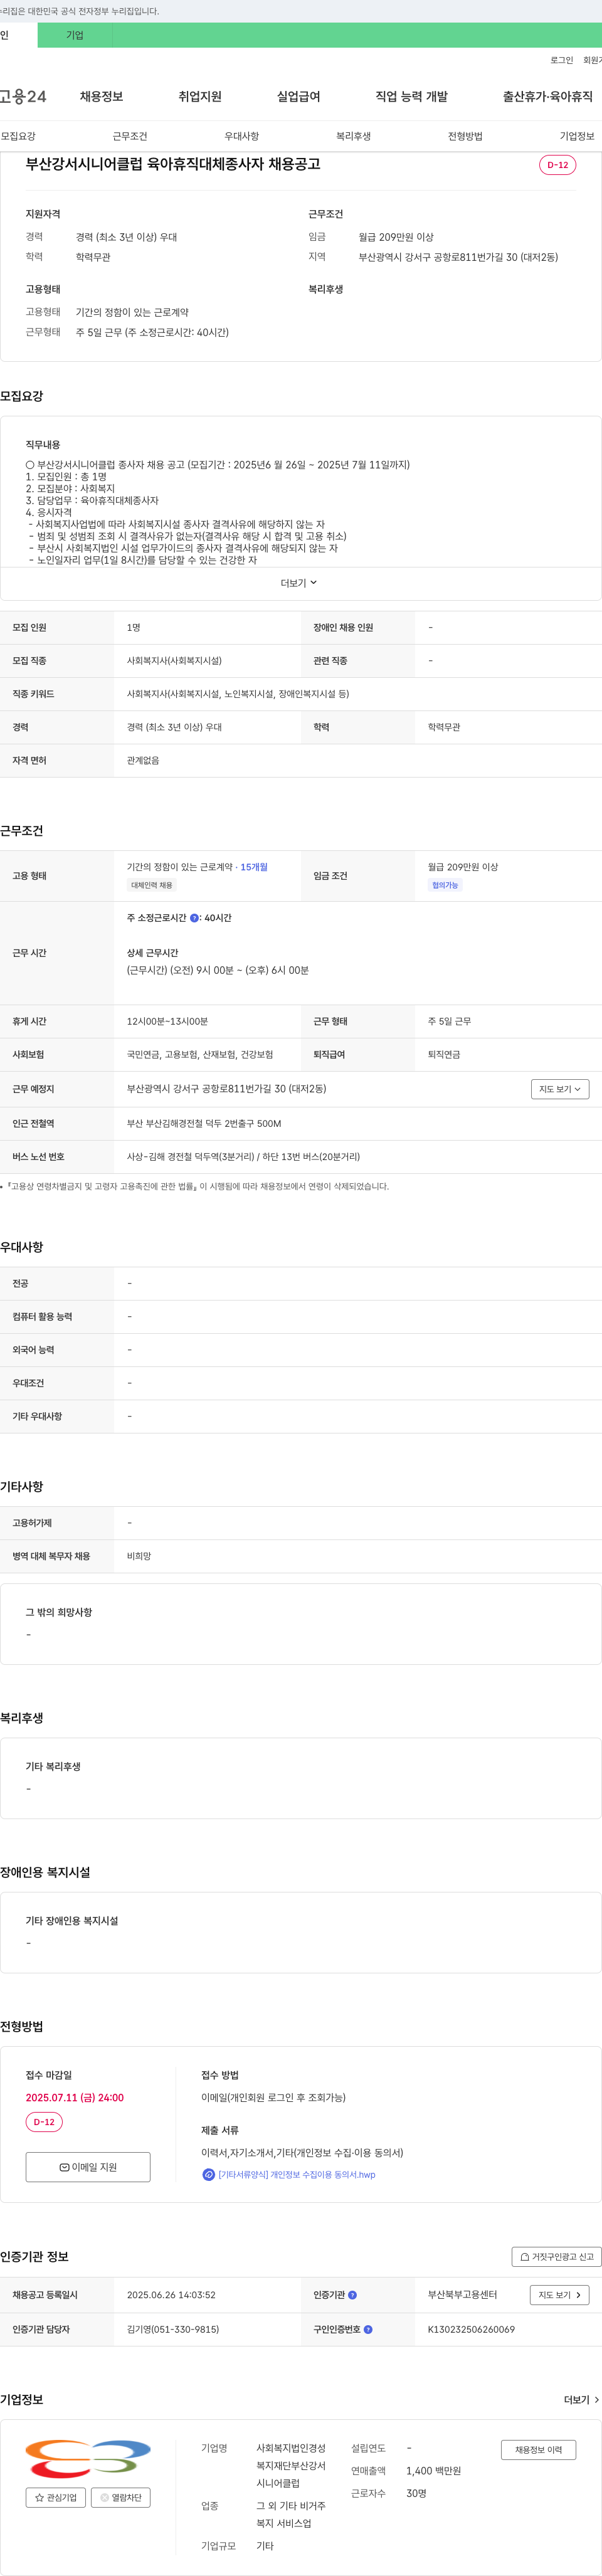Download 개인정보 수집이용 동의서.hwp file
The image size is (602, 2576).
coord(297,2175)
